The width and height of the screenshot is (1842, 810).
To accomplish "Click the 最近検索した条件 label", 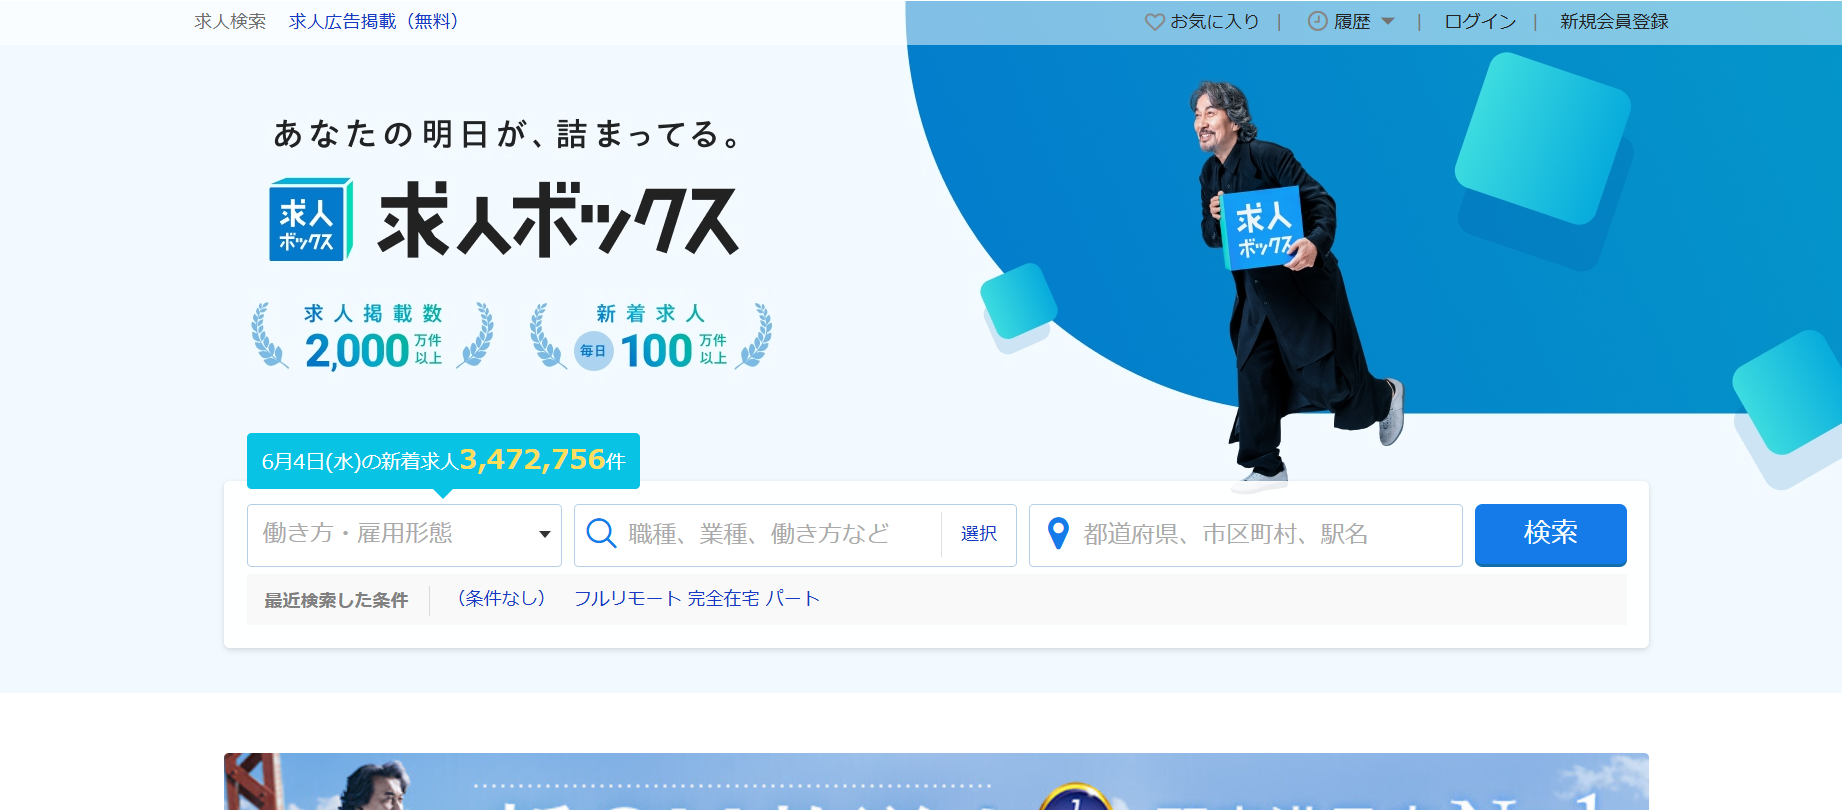I will (336, 600).
